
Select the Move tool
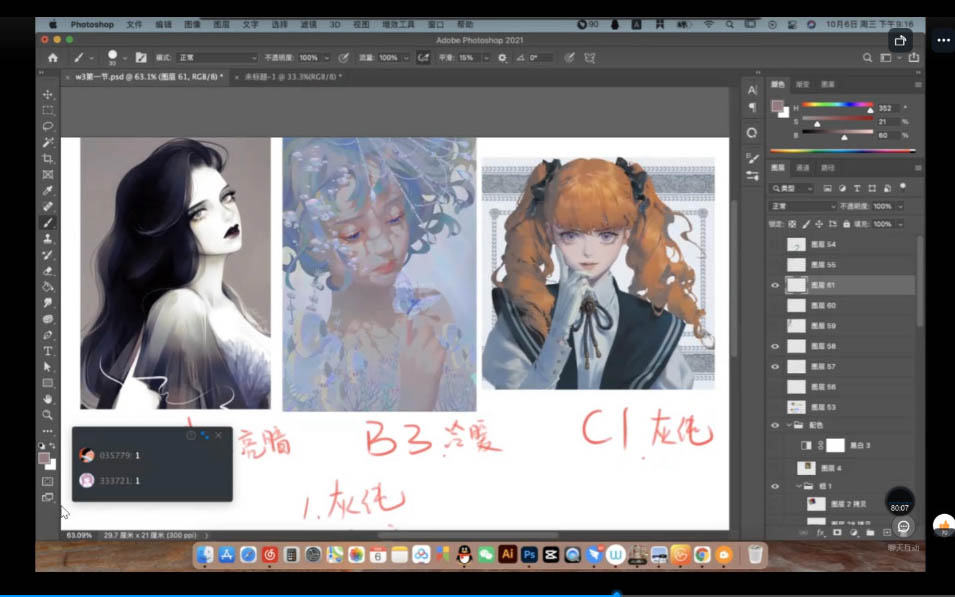48,94
